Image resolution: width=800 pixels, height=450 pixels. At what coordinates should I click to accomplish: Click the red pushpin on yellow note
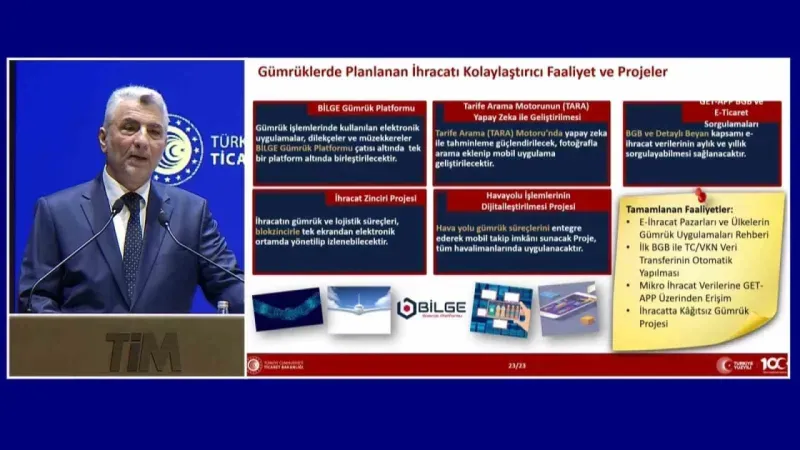click(x=701, y=194)
